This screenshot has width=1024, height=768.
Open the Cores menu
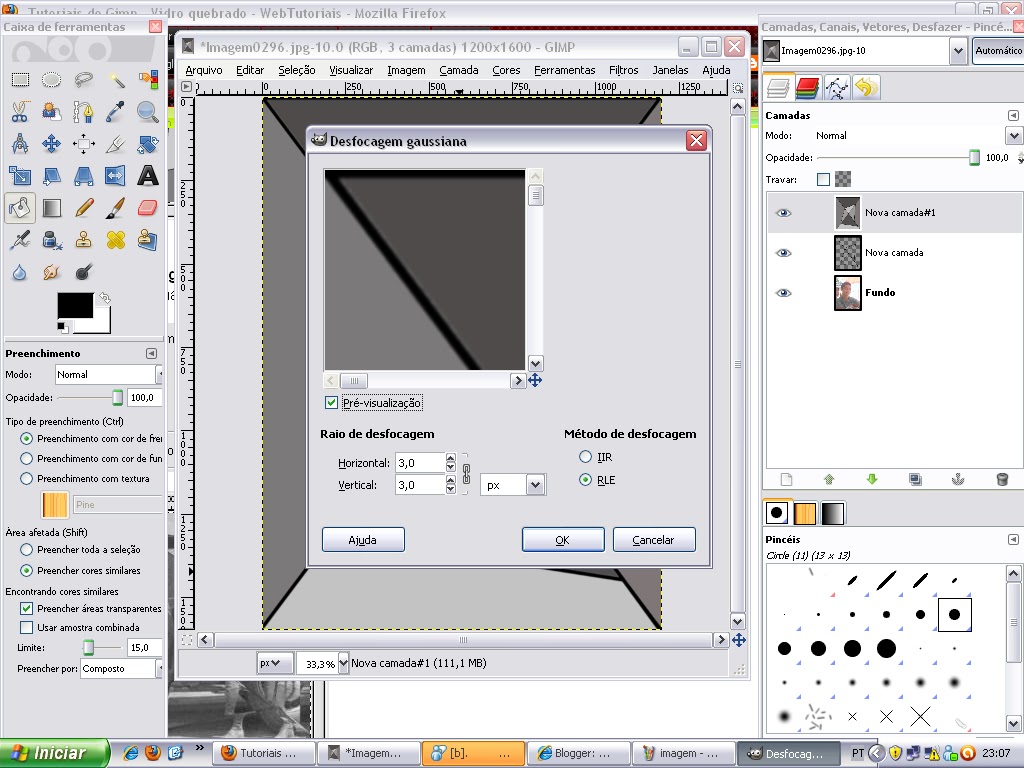[506, 70]
